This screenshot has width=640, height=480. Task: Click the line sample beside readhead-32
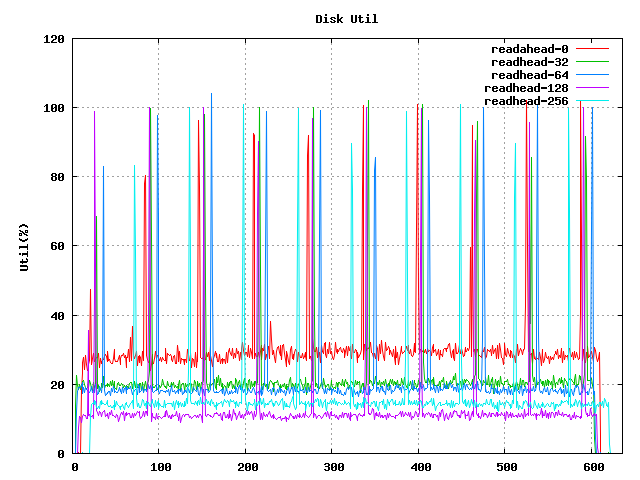(592, 62)
